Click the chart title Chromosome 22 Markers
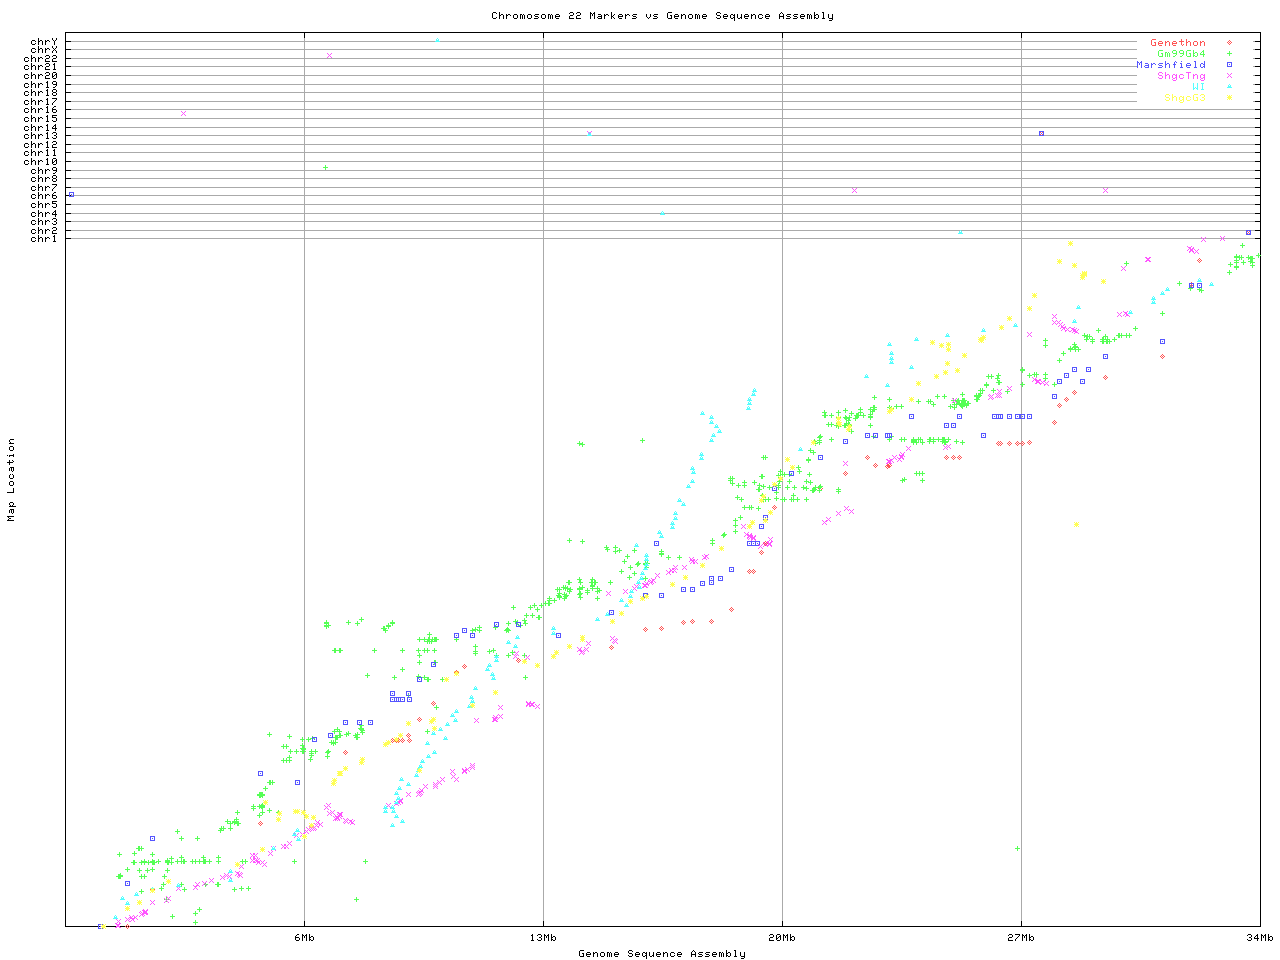Screen dimensions: 1280x960 662,16
